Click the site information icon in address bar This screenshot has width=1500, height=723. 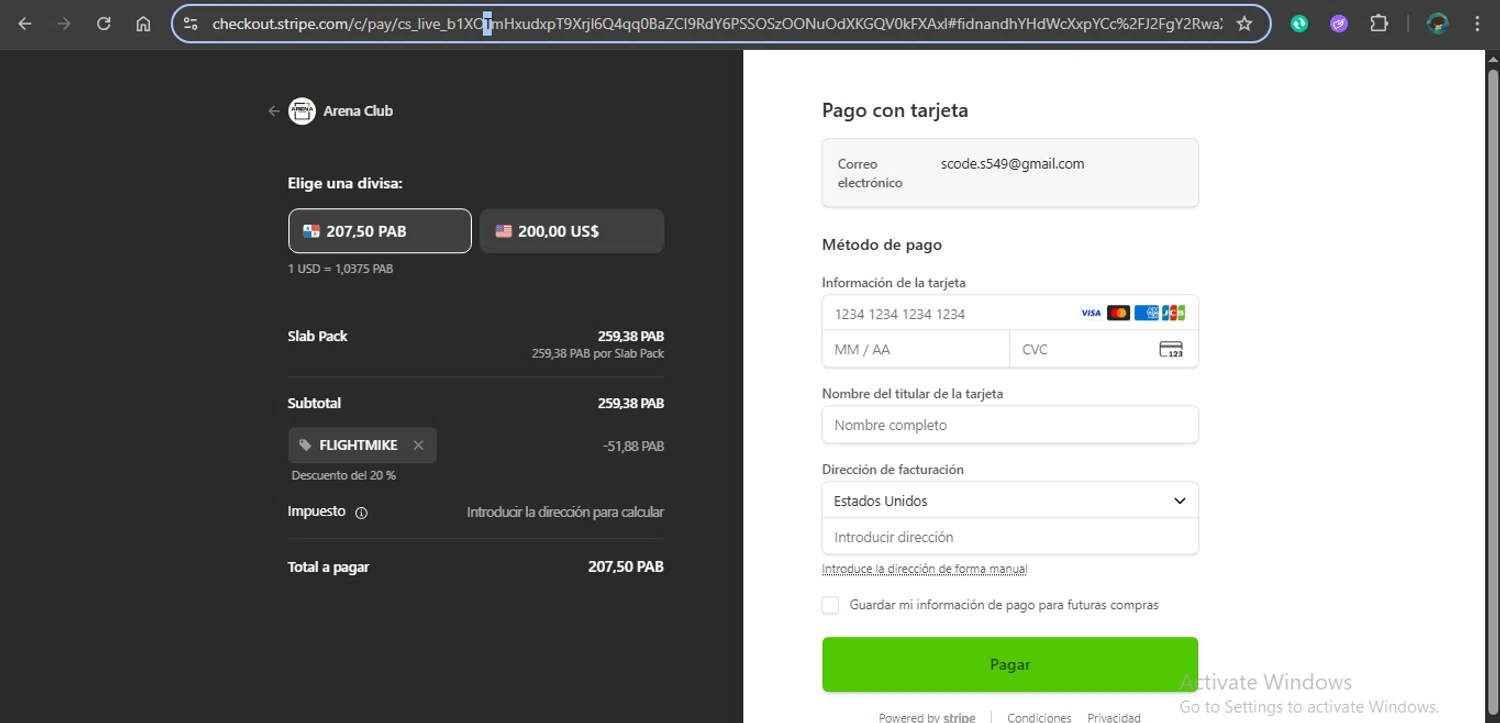pyautogui.click(x=190, y=24)
